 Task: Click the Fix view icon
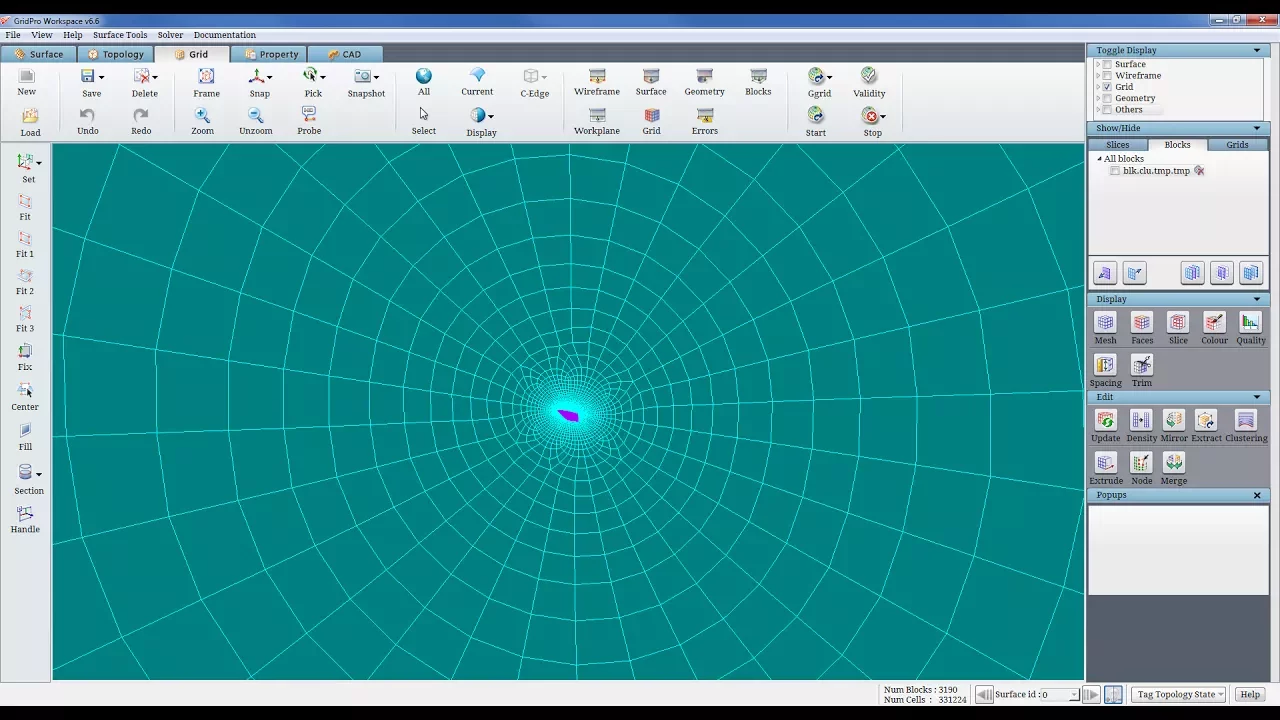point(25,351)
